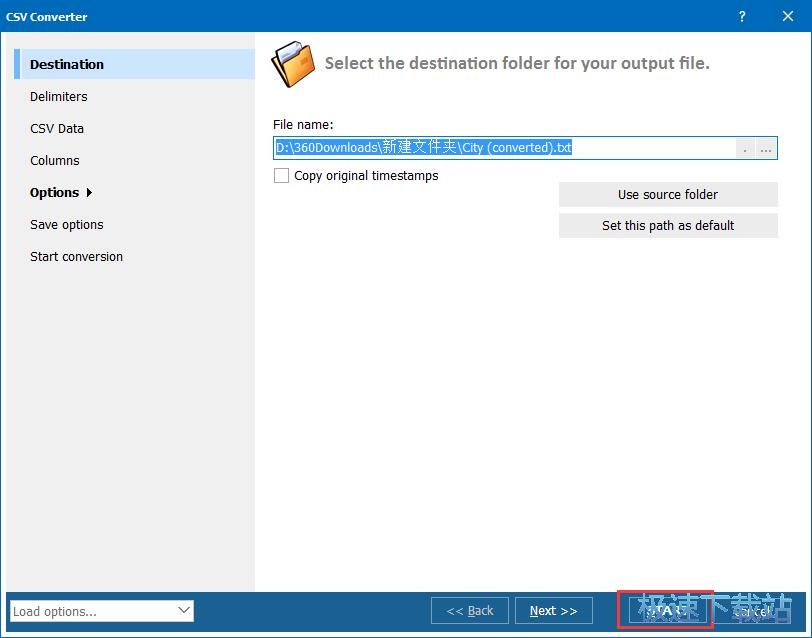The image size is (812, 638).
Task: Enable Copy original timestamps checkbox
Action: click(x=281, y=176)
